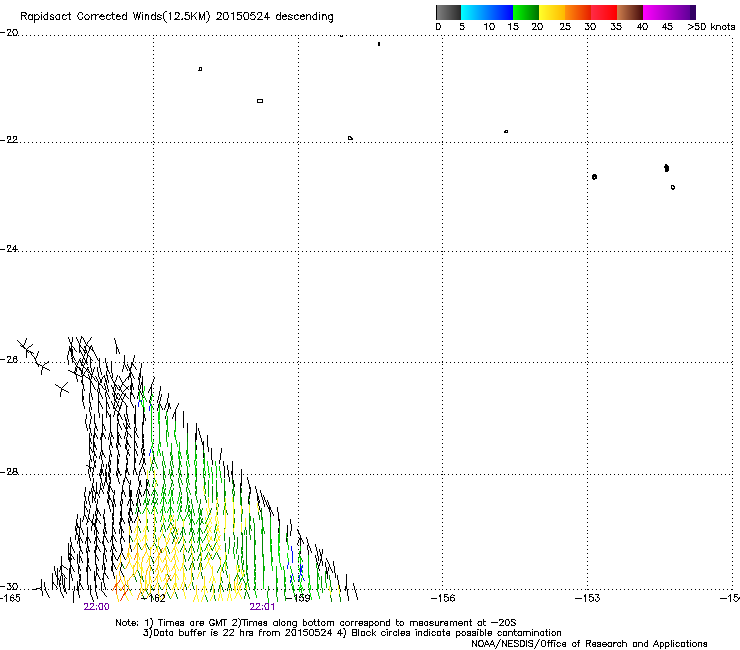The width and height of the screenshot is (740, 650).
Task: Click the longitude label '-153'
Action: coord(588,598)
